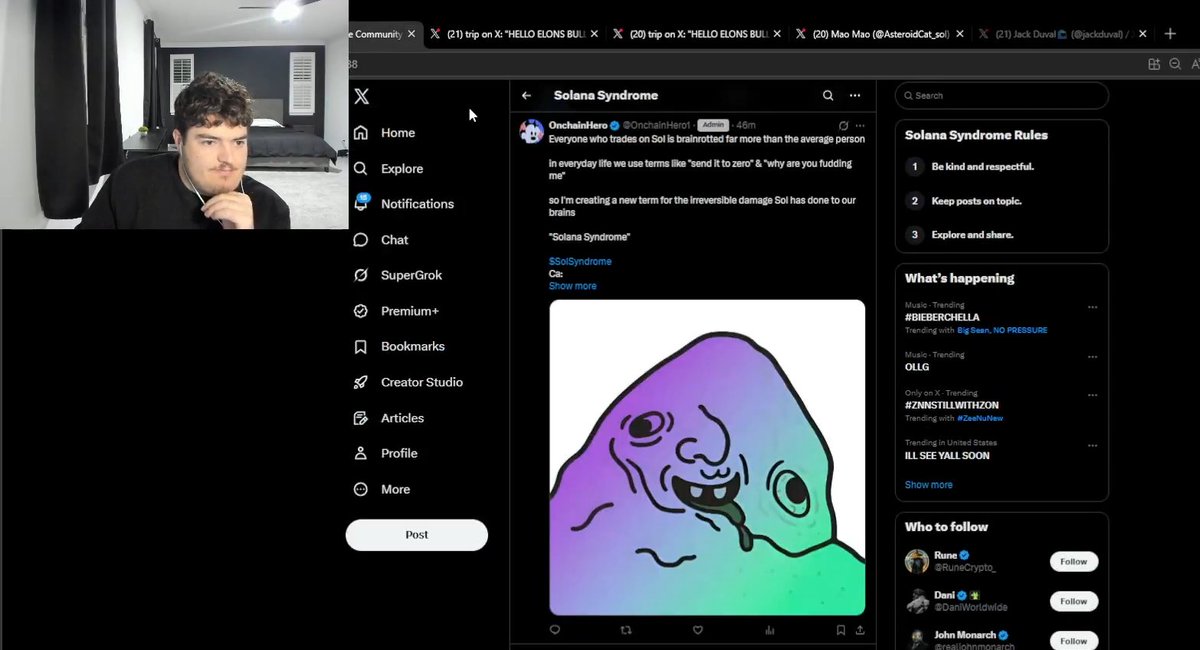Image resolution: width=1200 pixels, height=650 pixels.
Task: Follow John Monarch
Action: coord(1074,641)
